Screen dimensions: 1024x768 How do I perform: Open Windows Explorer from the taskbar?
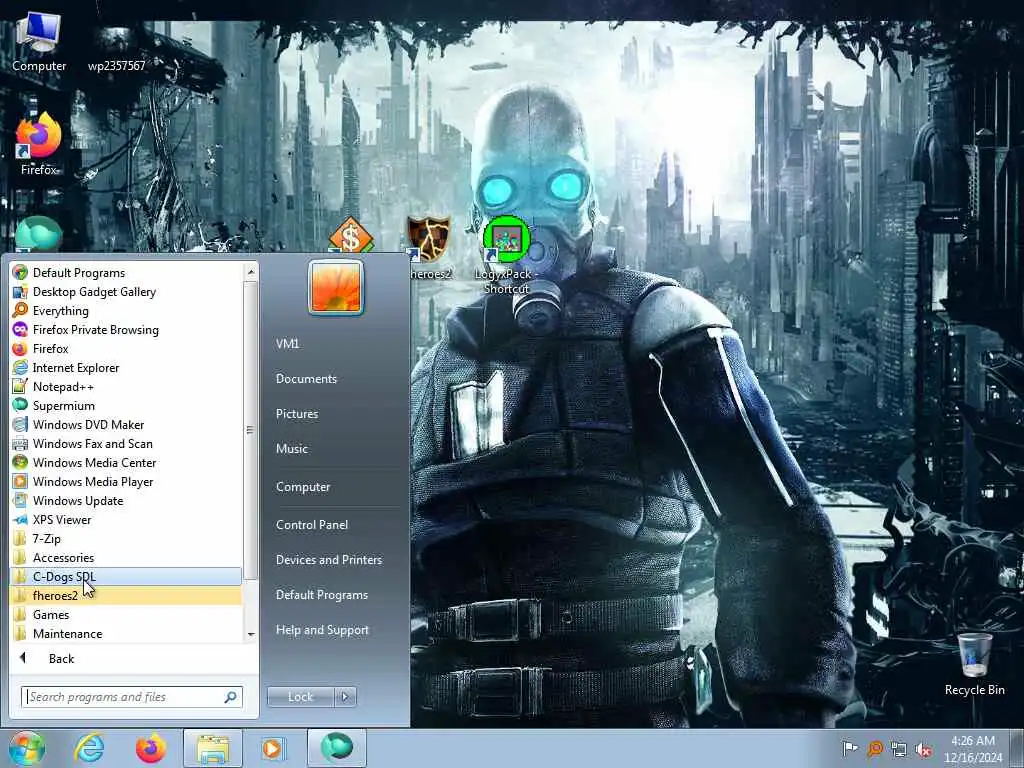coord(212,748)
